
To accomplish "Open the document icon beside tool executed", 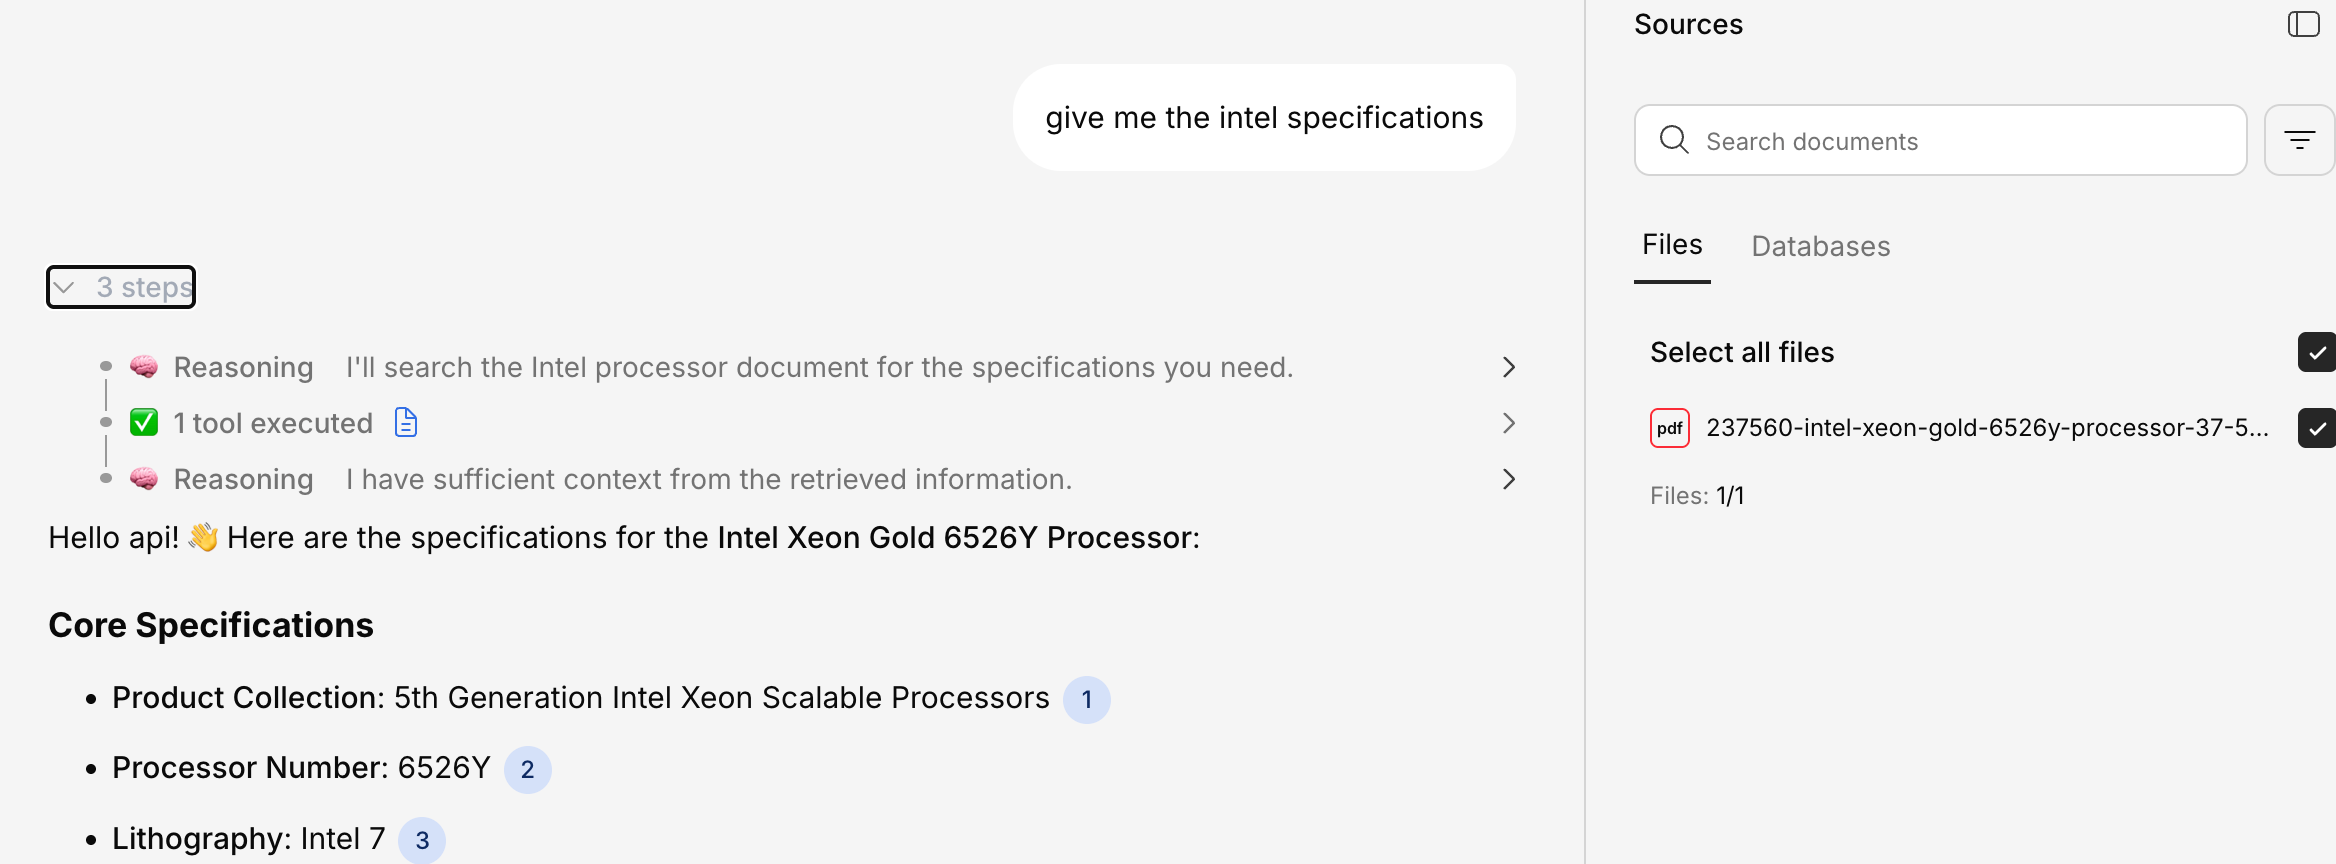I will 406,423.
